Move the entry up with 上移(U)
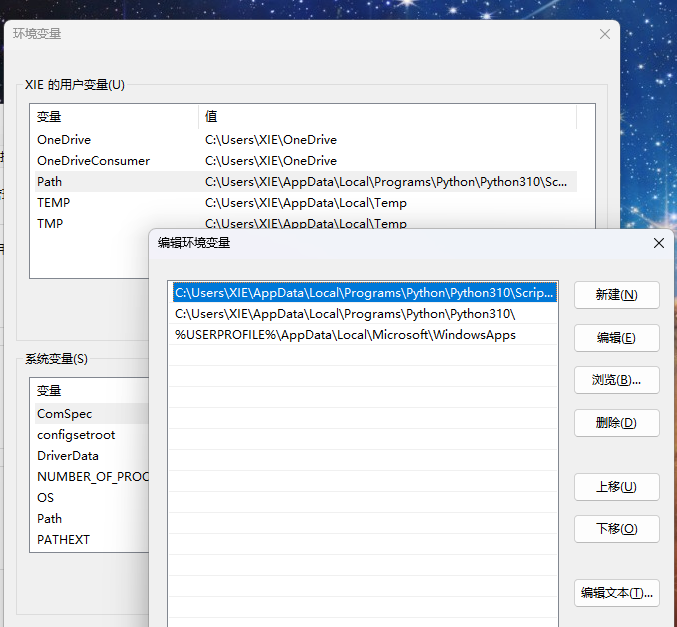Viewport: 677px width, 627px height. coord(617,487)
